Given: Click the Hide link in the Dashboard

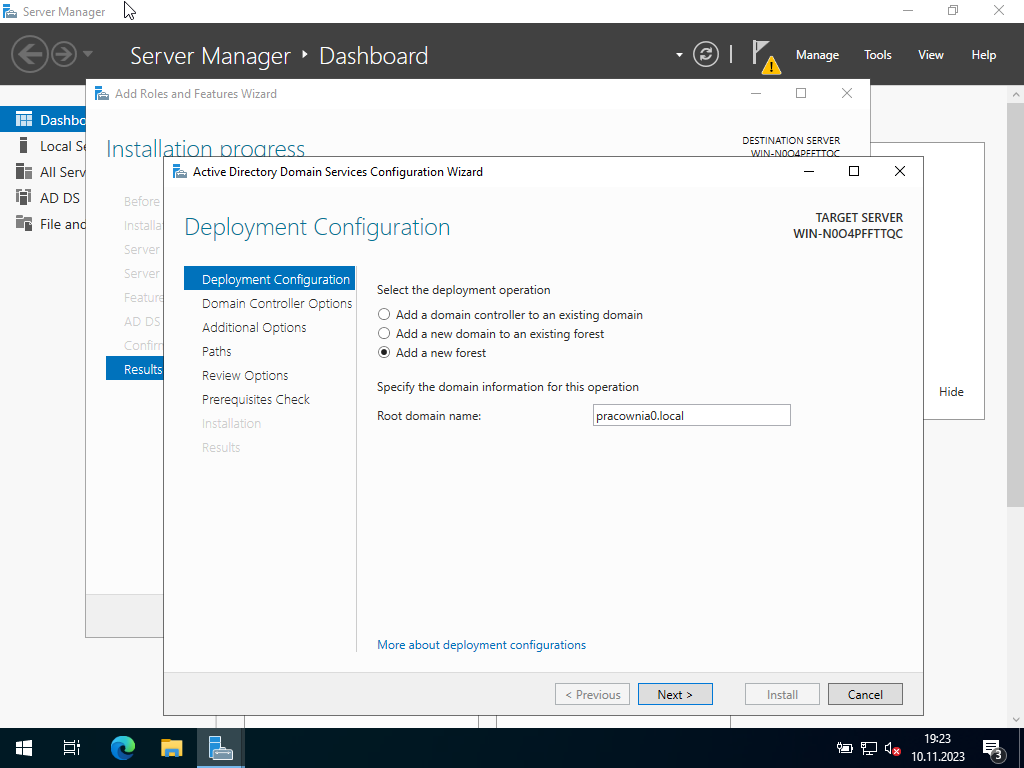Looking at the screenshot, I should [951, 392].
